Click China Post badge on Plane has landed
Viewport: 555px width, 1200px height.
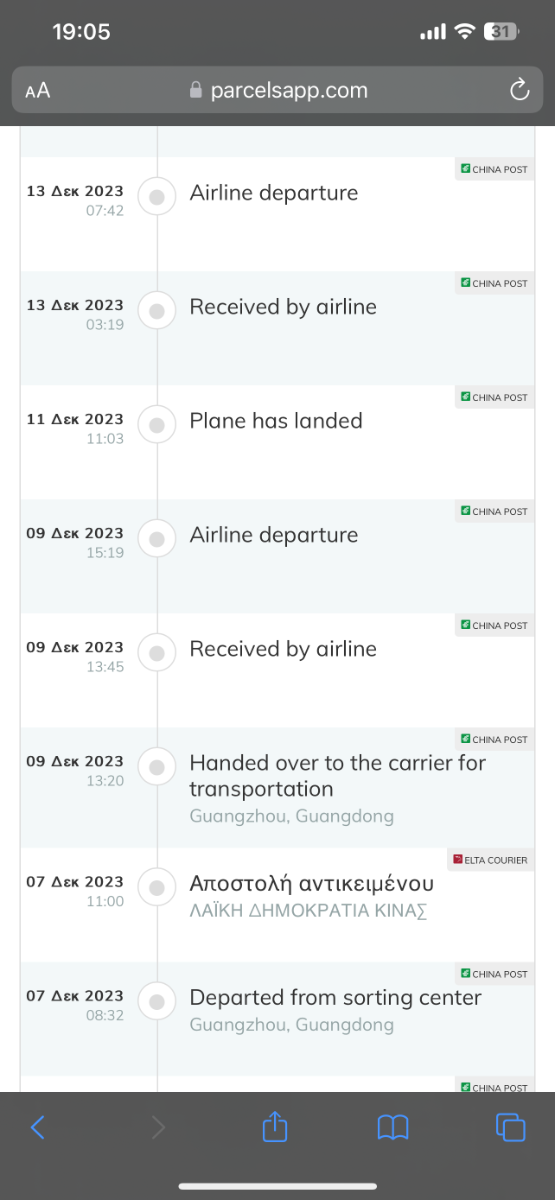pos(494,397)
